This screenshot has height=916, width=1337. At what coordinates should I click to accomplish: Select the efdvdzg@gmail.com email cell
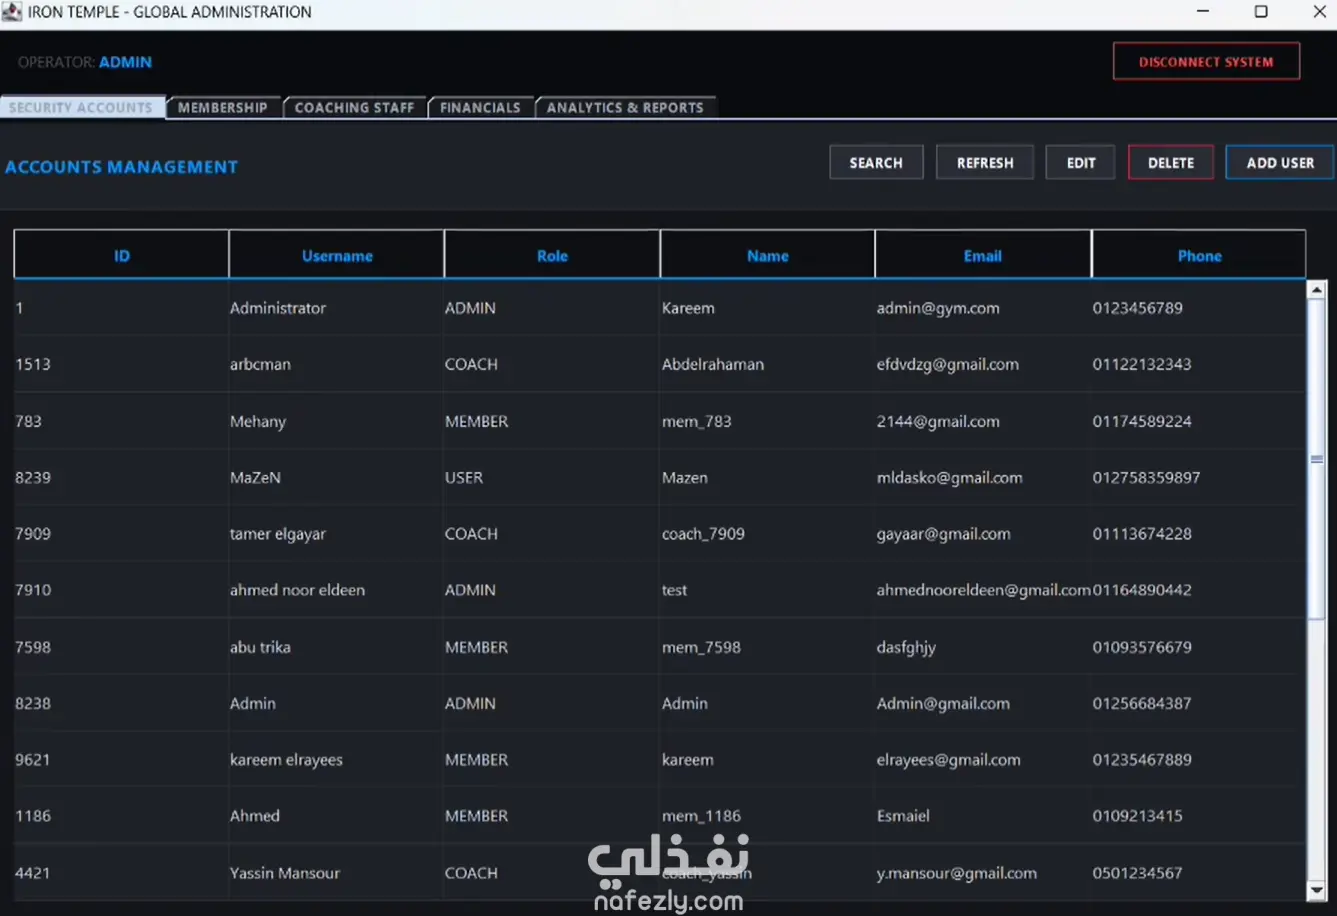(x=983, y=364)
